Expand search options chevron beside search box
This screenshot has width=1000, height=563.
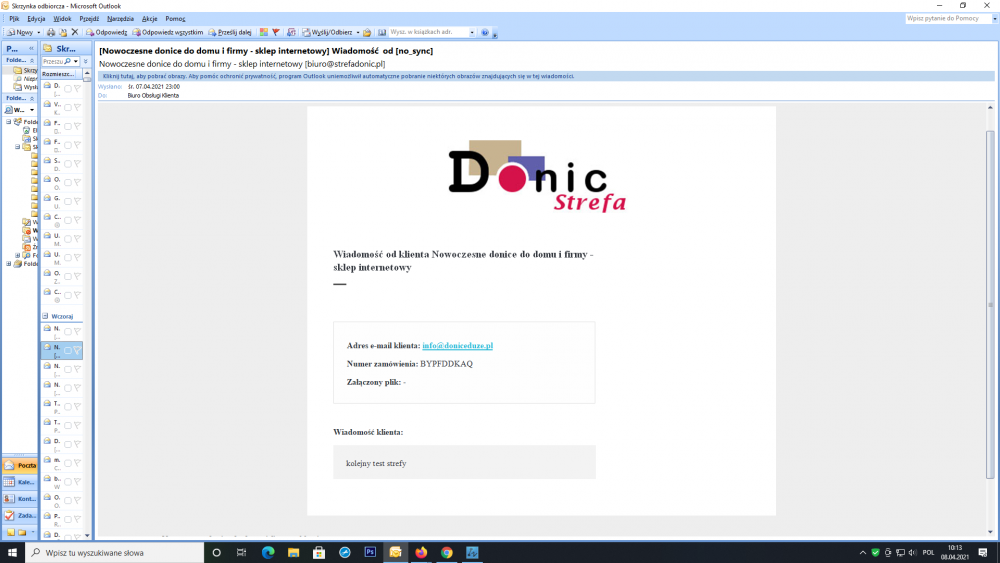coord(86,61)
